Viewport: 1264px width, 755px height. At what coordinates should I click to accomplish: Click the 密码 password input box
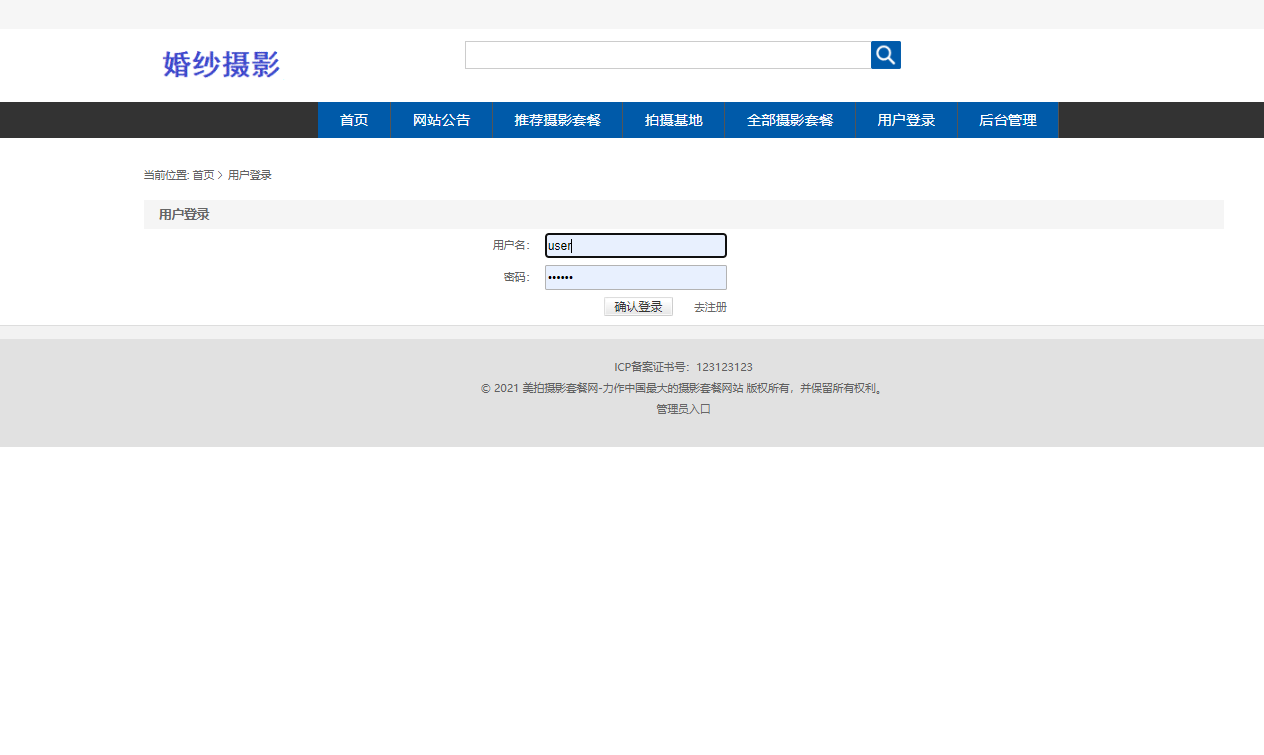(x=635, y=277)
